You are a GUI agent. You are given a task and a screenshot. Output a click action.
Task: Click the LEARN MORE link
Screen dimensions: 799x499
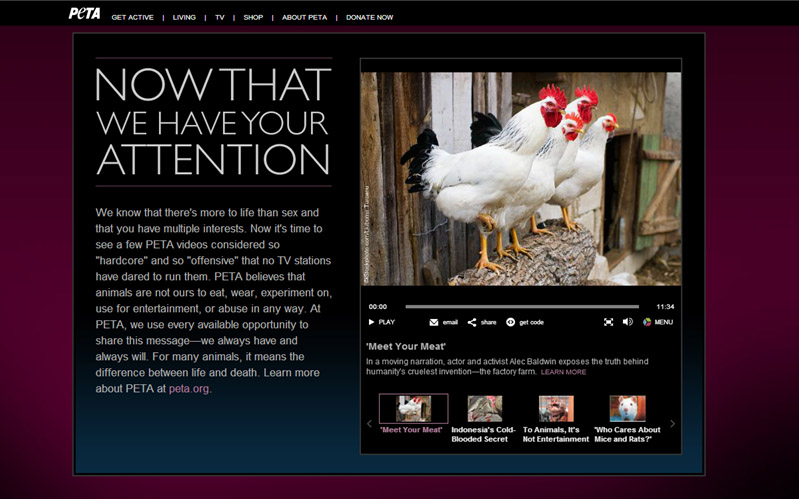click(563, 372)
